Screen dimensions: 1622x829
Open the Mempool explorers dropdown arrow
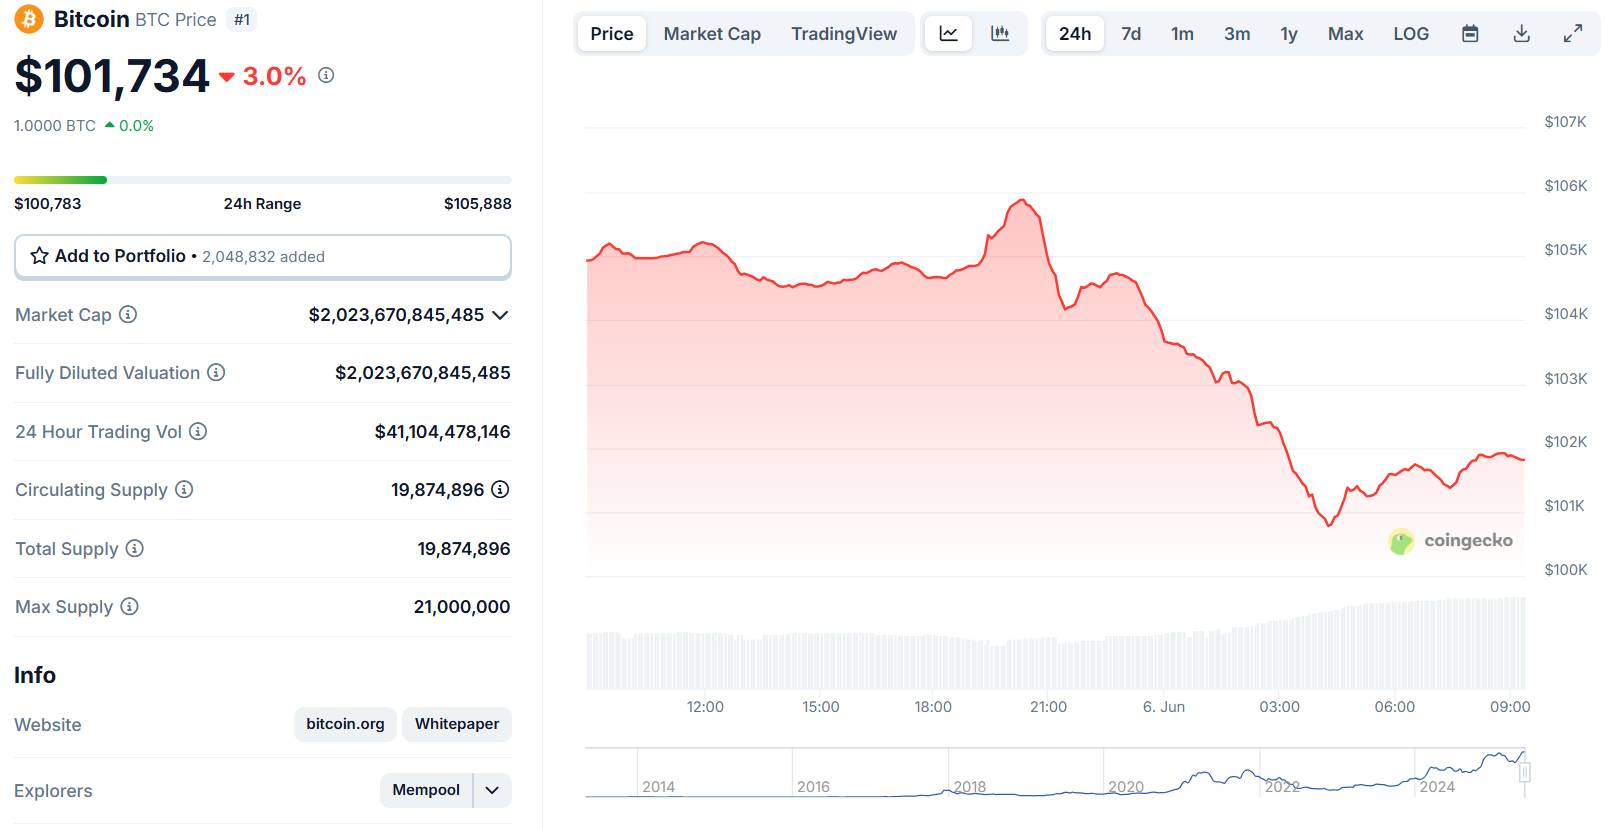click(492, 790)
